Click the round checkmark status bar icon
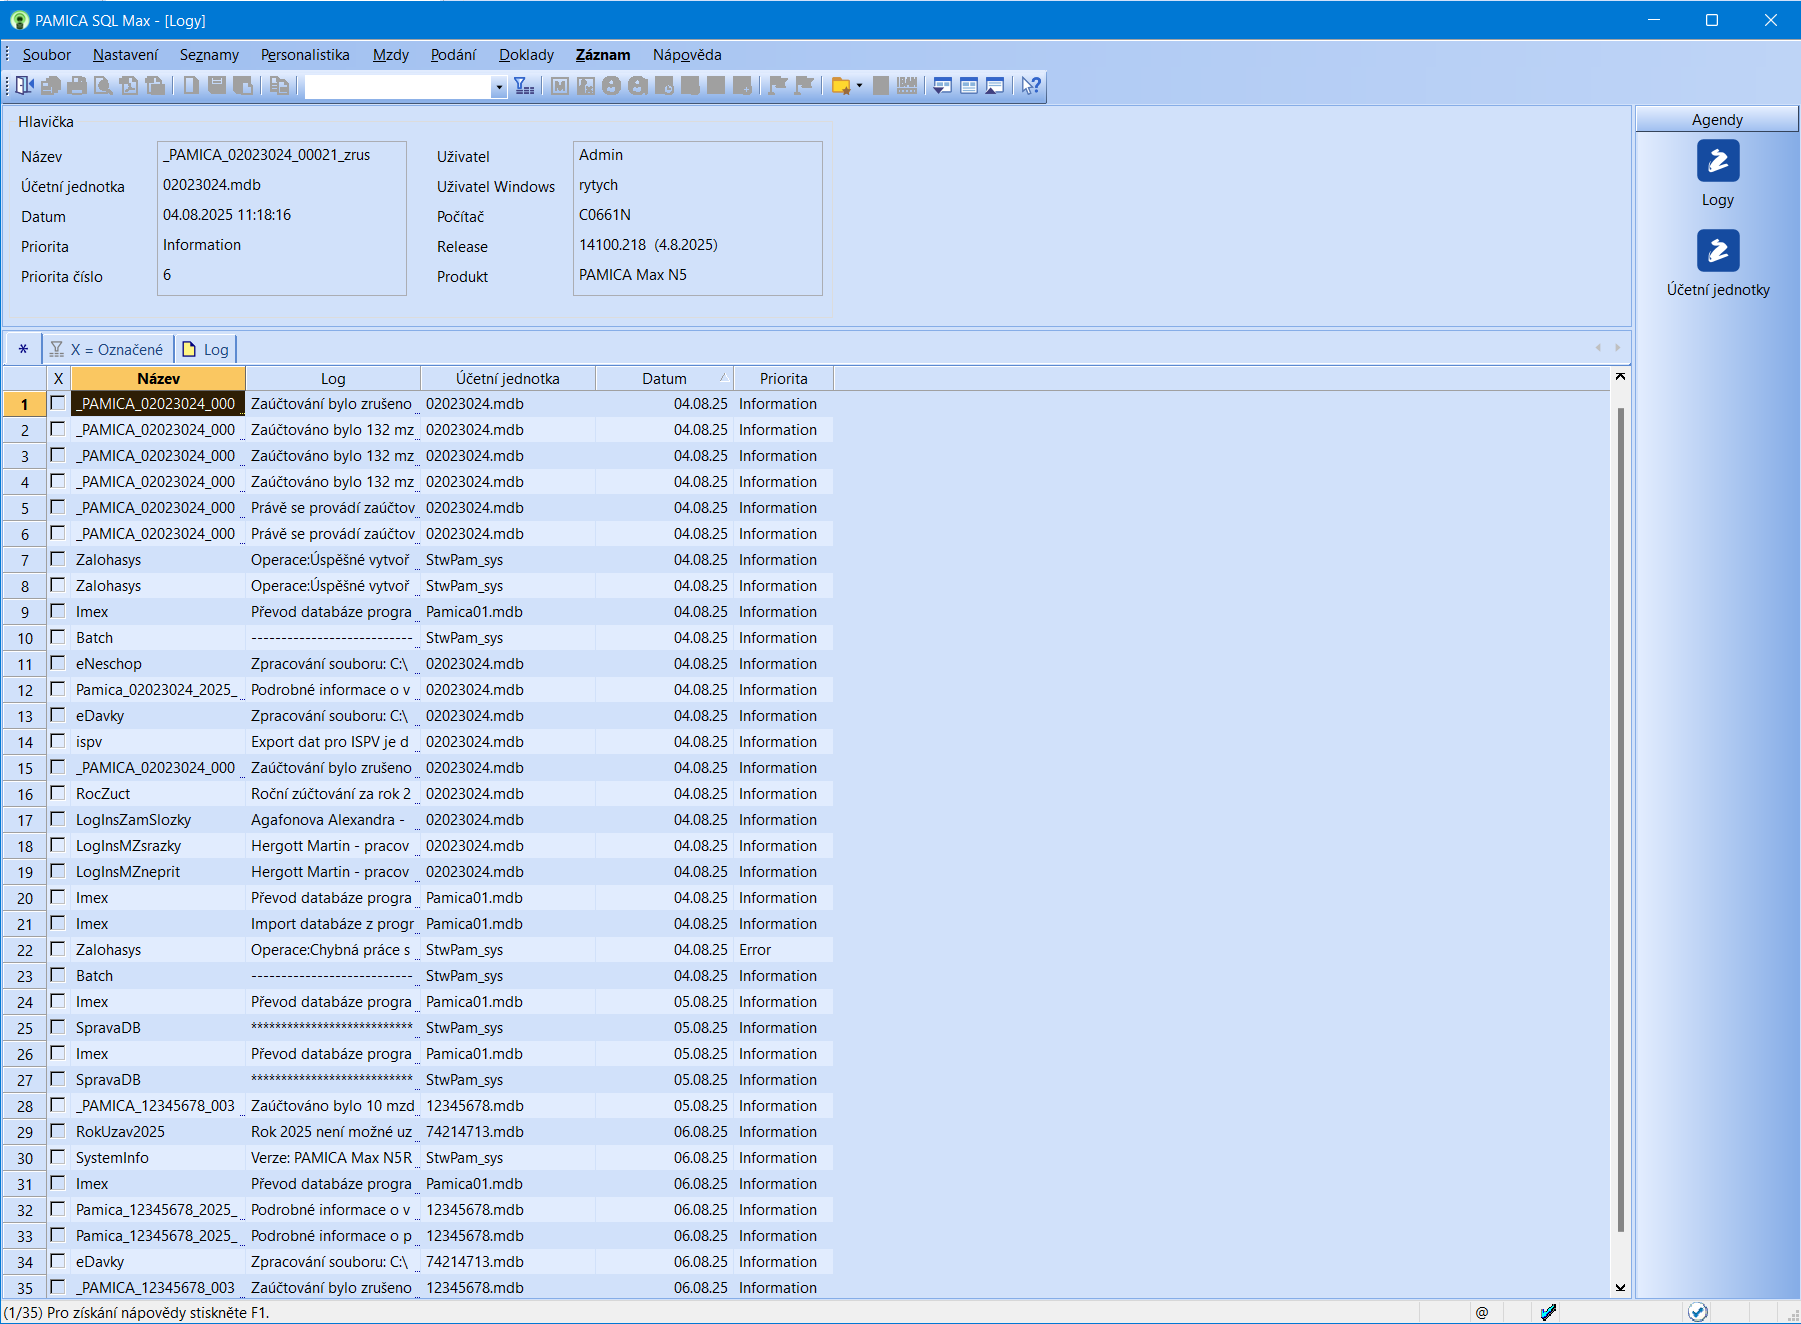This screenshot has width=1801, height=1324. pos(1697,1312)
